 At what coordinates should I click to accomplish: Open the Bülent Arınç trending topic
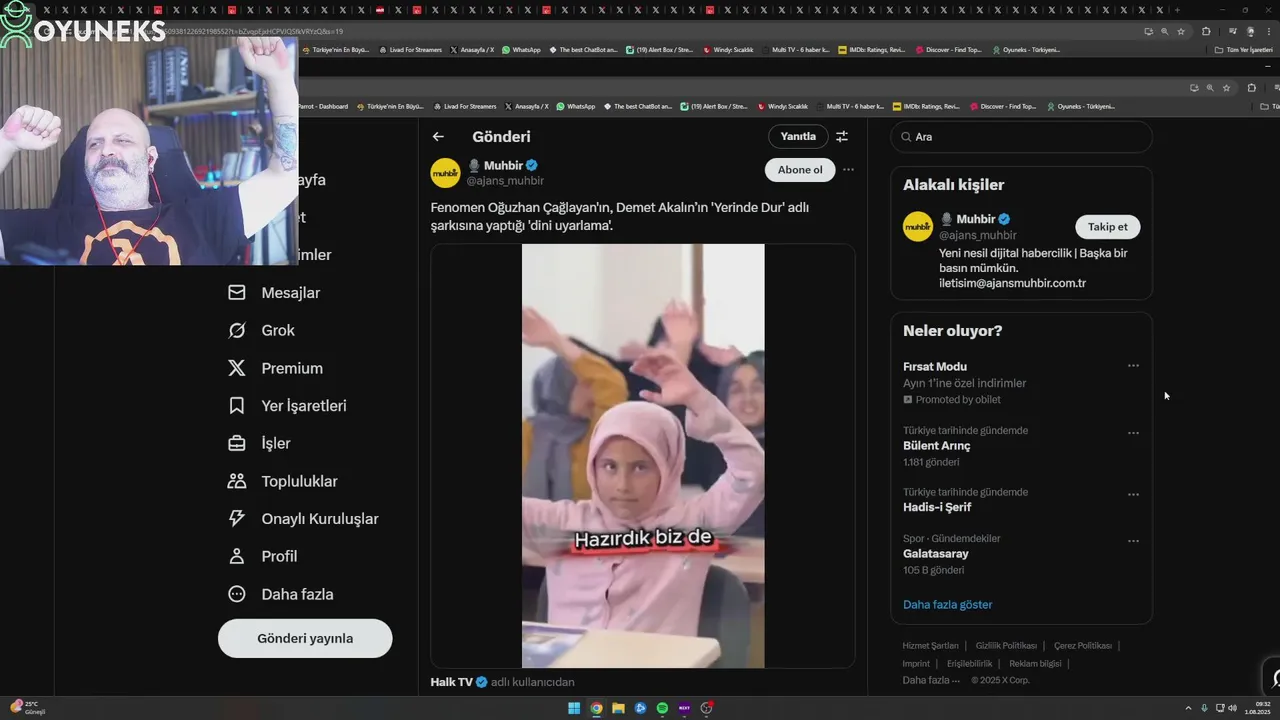[x=936, y=446]
